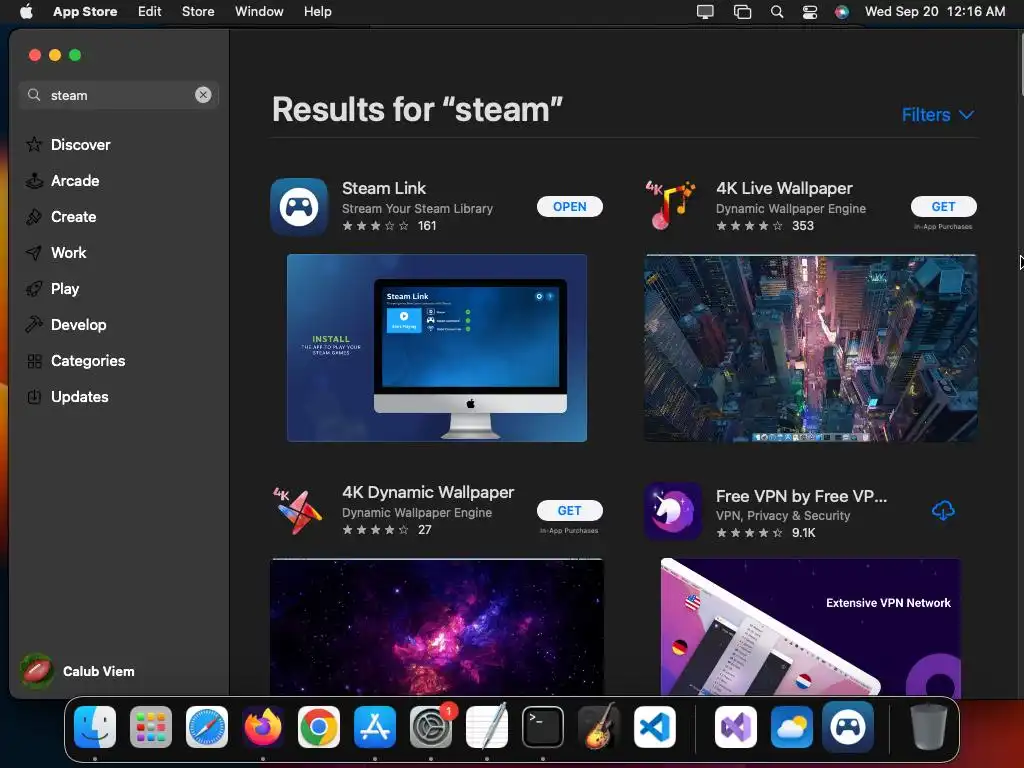Get the 4K Live Wallpaper app

click(943, 206)
